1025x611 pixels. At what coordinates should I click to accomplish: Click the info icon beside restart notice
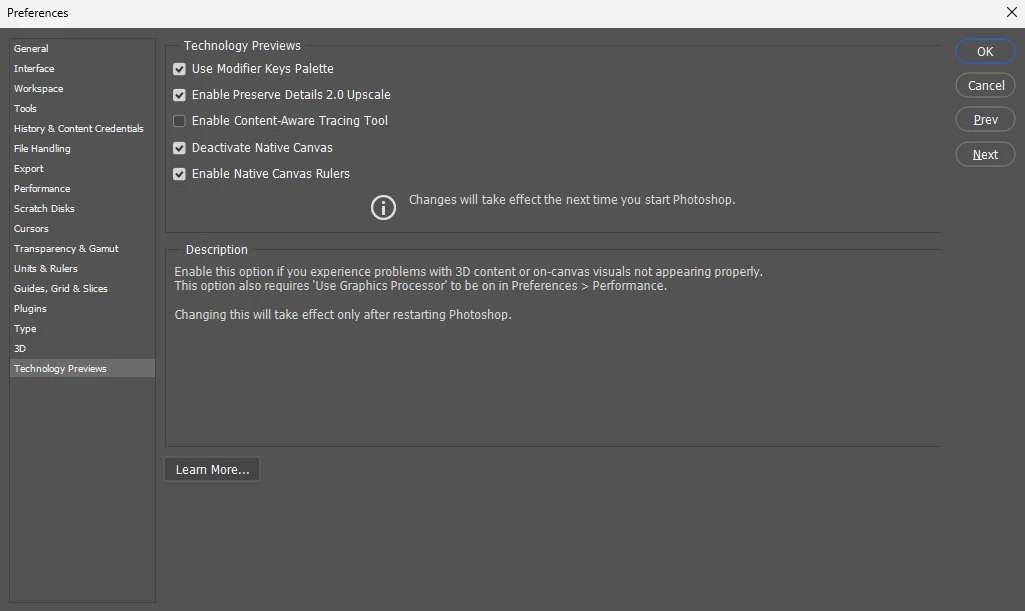coord(384,208)
